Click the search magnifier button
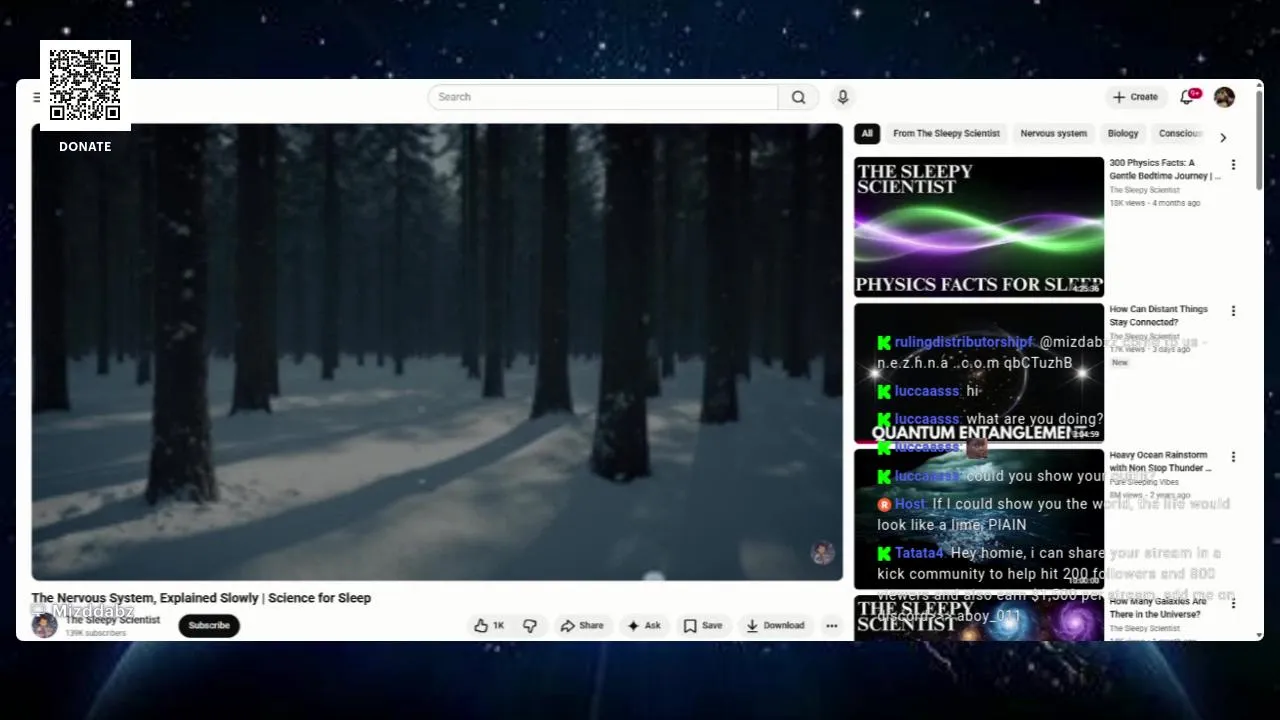Image resolution: width=1280 pixels, height=720 pixels. click(798, 97)
